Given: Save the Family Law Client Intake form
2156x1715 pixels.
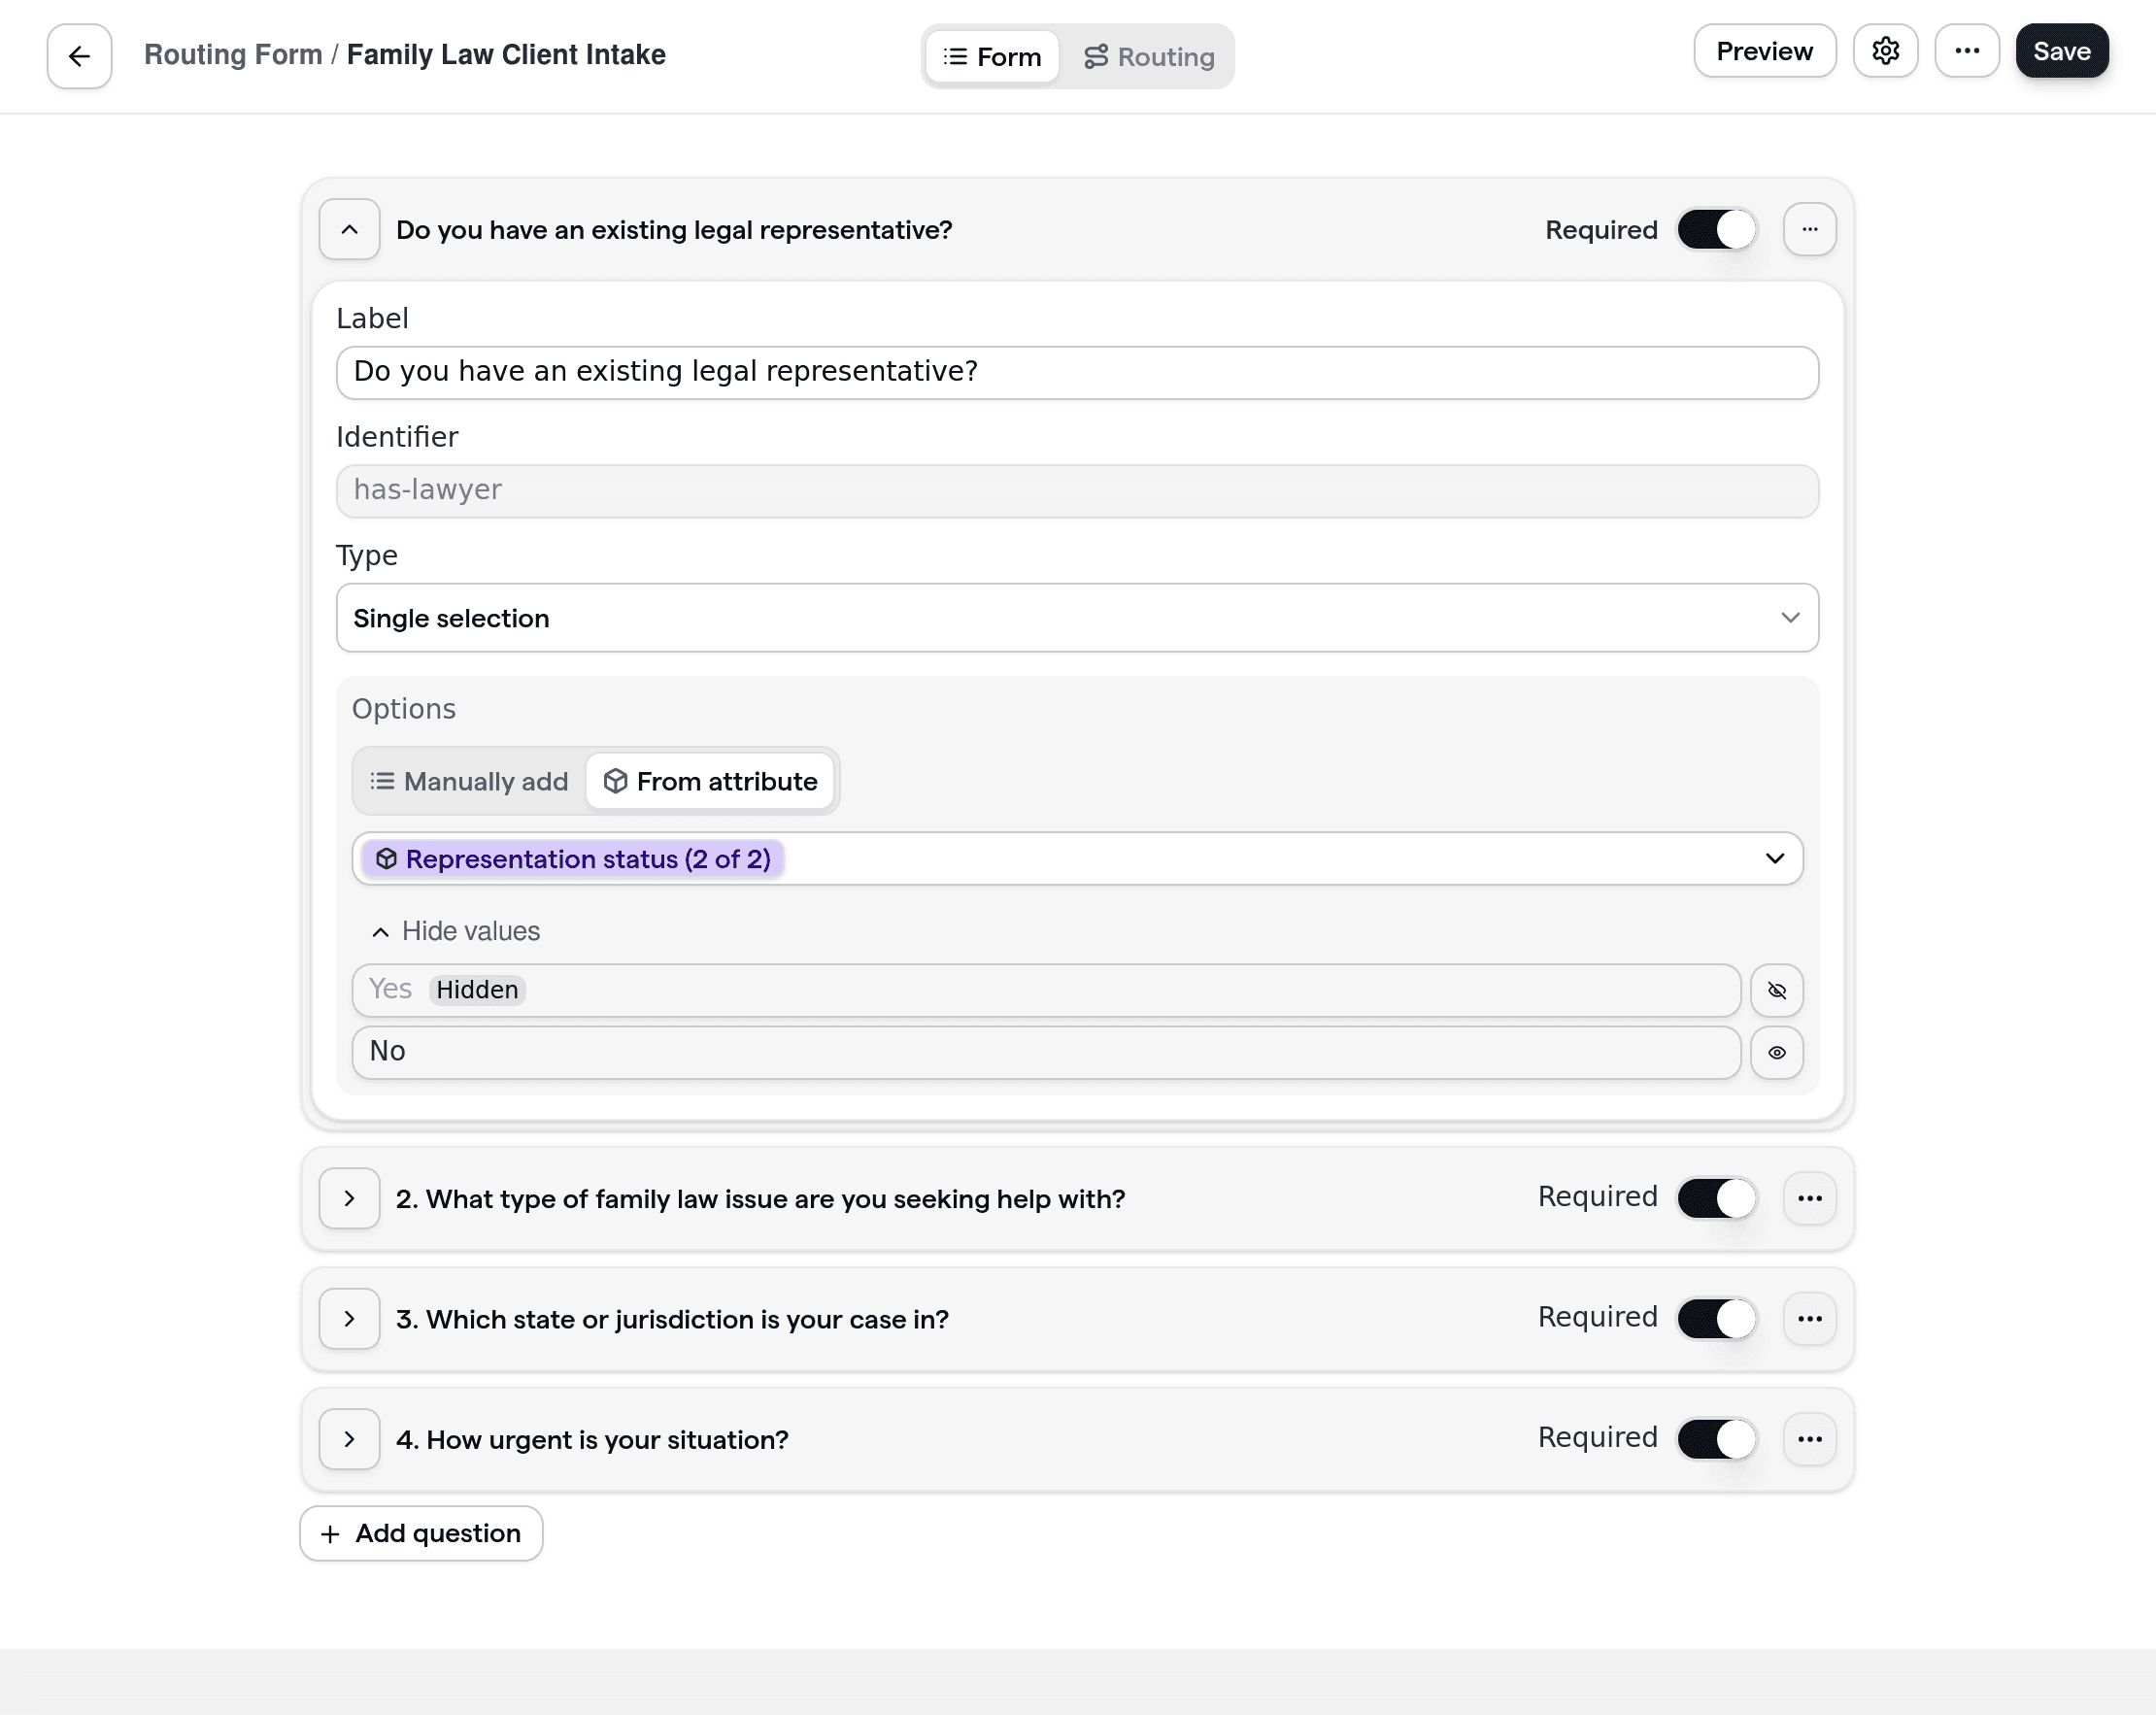Looking at the screenshot, I should click(2061, 50).
